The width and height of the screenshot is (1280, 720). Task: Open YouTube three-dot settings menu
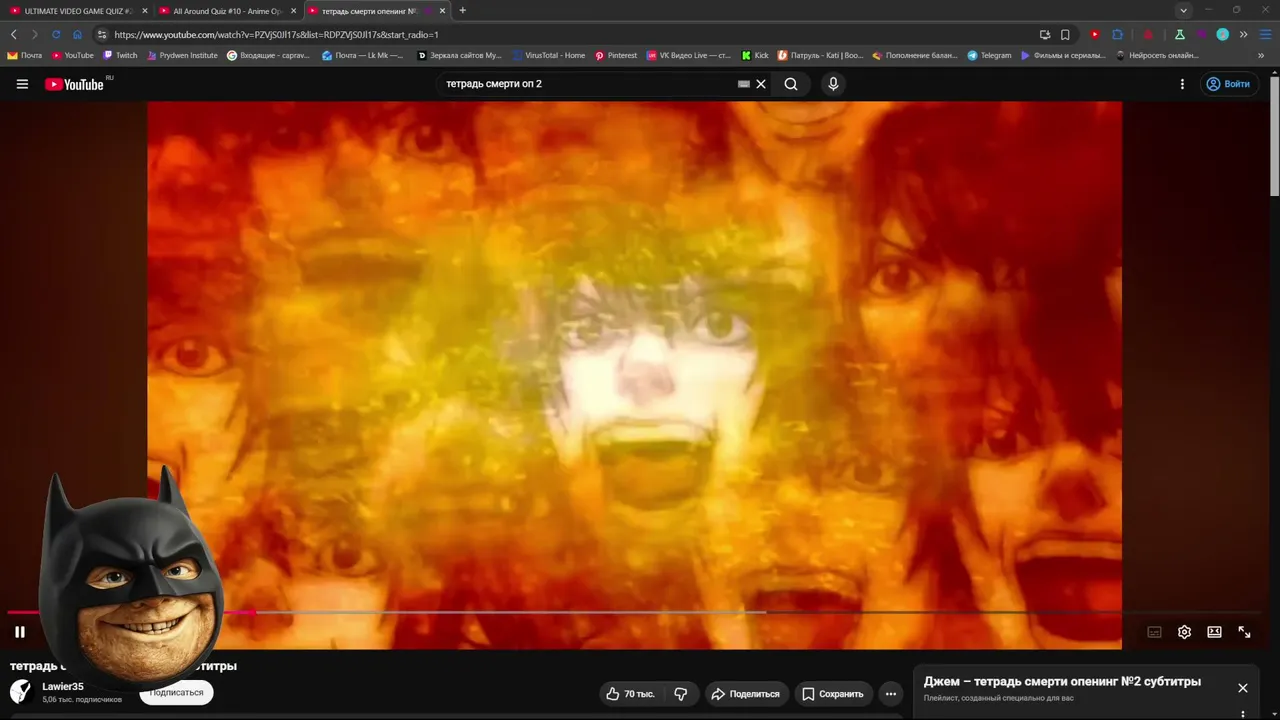click(x=1182, y=84)
